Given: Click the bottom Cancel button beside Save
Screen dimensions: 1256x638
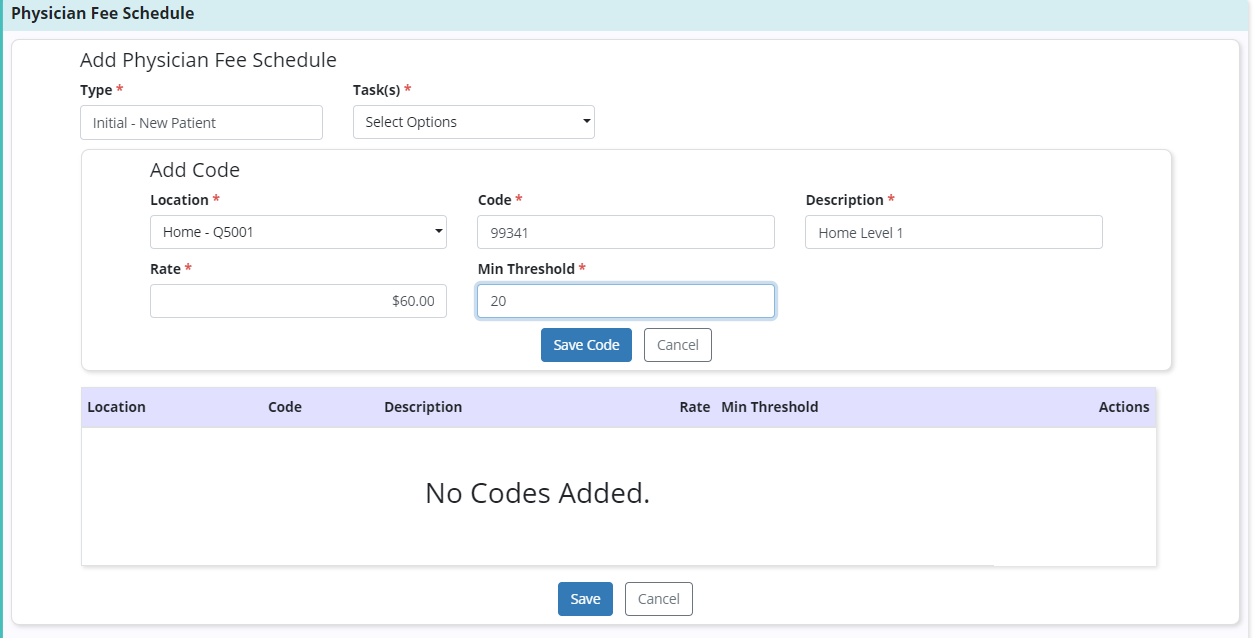Looking at the screenshot, I should tap(658, 599).
